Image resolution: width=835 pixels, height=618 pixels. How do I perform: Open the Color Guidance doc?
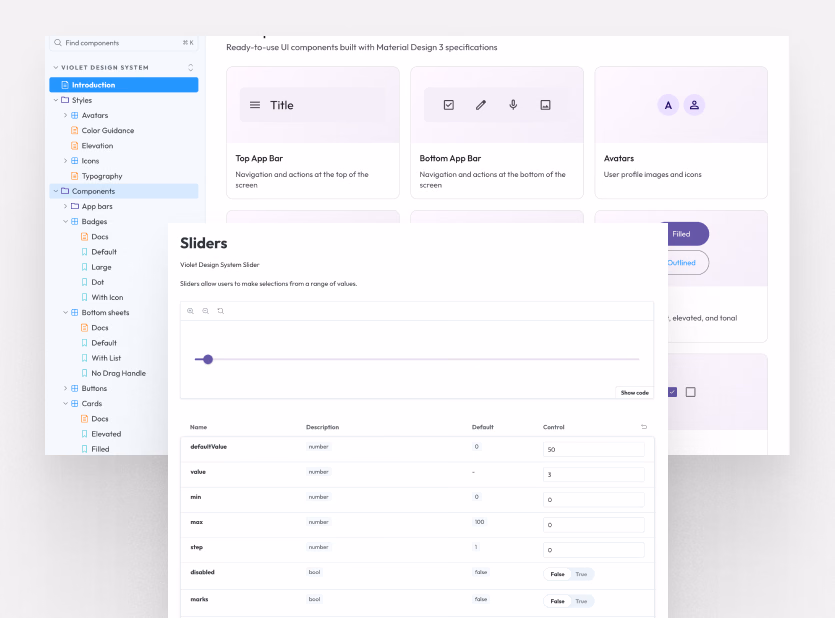click(x=103, y=130)
